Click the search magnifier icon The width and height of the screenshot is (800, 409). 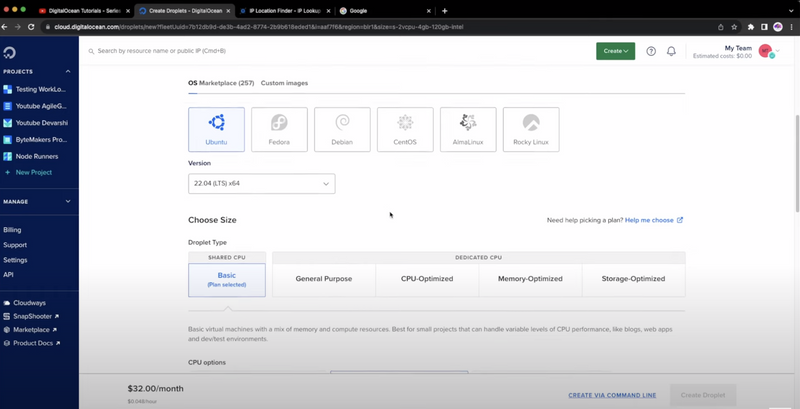point(91,52)
